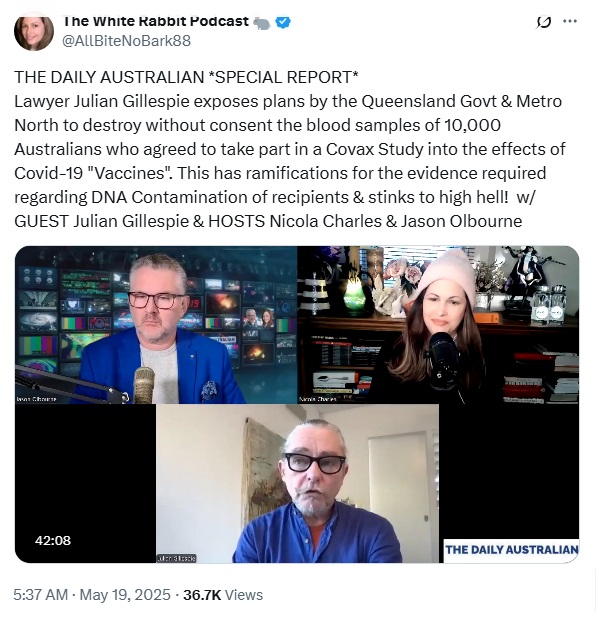This screenshot has width=596, height=618.
Task: Click the rabbit emoji beside the display name
Action: click(x=262, y=23)
